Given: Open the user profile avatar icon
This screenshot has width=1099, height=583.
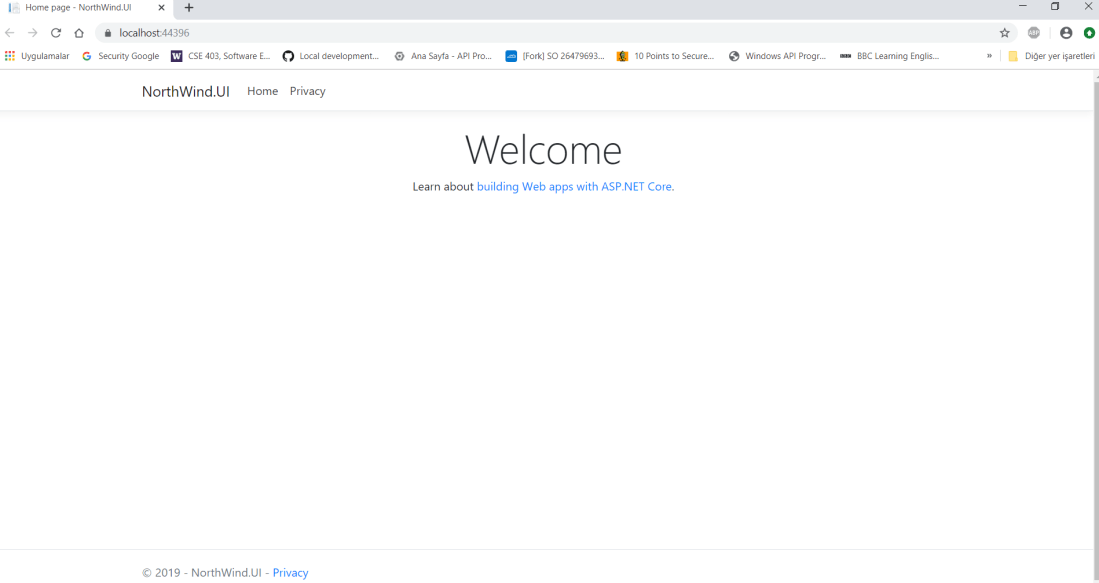Looking at the screenshot, I should tap(1066, 33).
